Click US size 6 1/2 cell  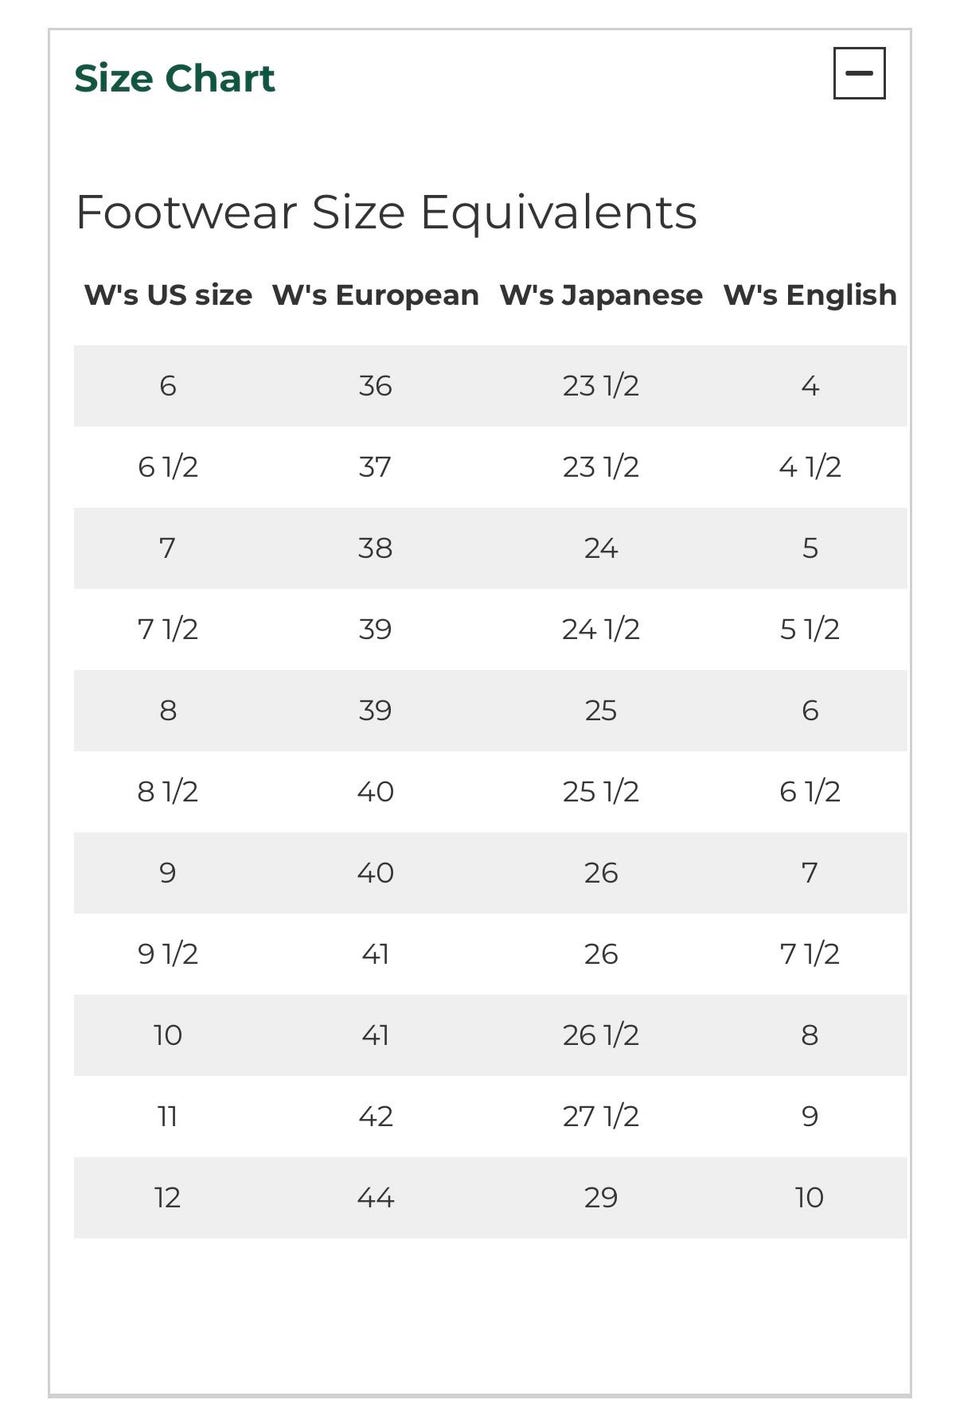click(x=168, y=467)
